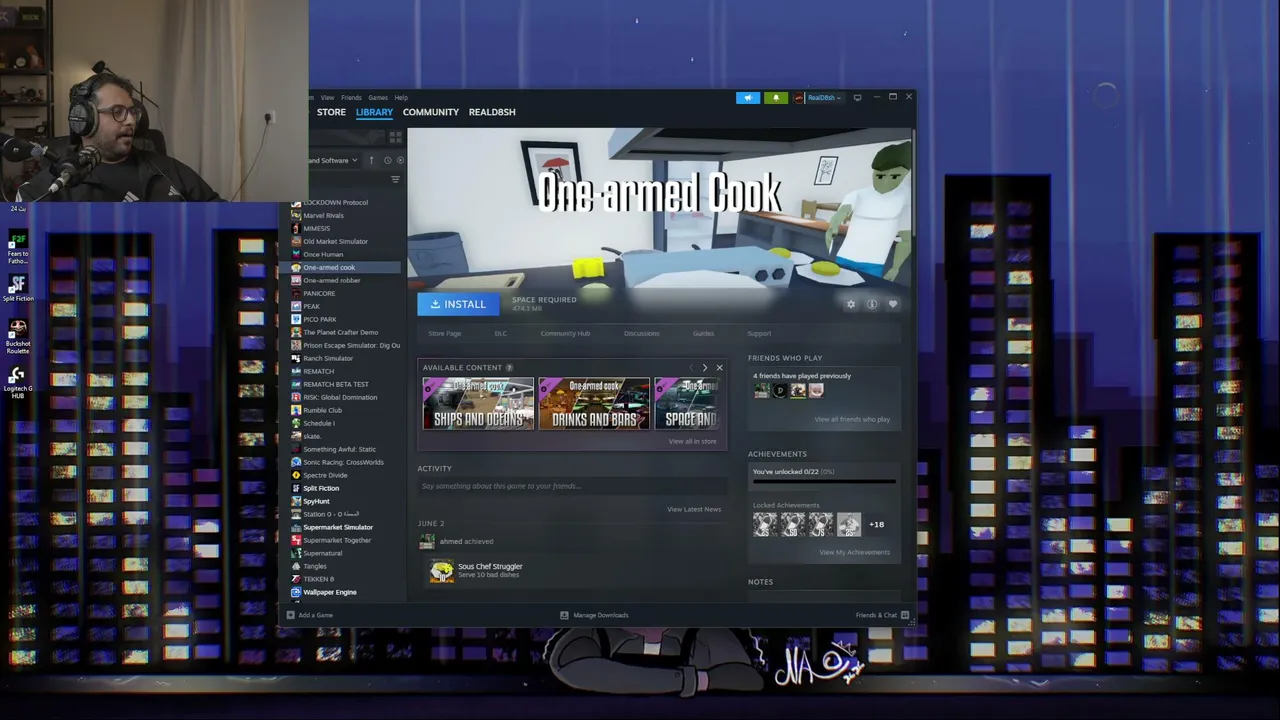
Task: Open Fears to Fathom desktop shortcut
Action: point(17,248)
